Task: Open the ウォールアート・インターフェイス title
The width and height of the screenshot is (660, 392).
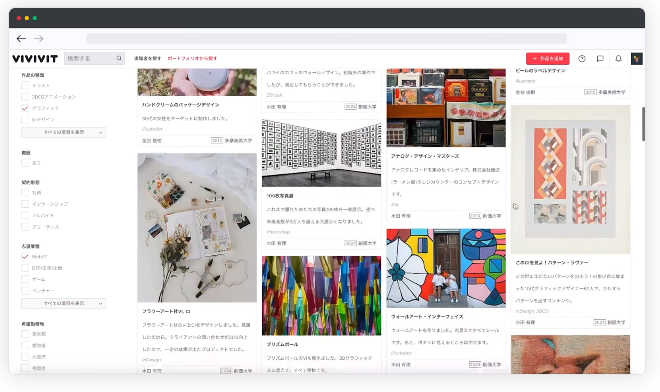Action: coord(427,317)
